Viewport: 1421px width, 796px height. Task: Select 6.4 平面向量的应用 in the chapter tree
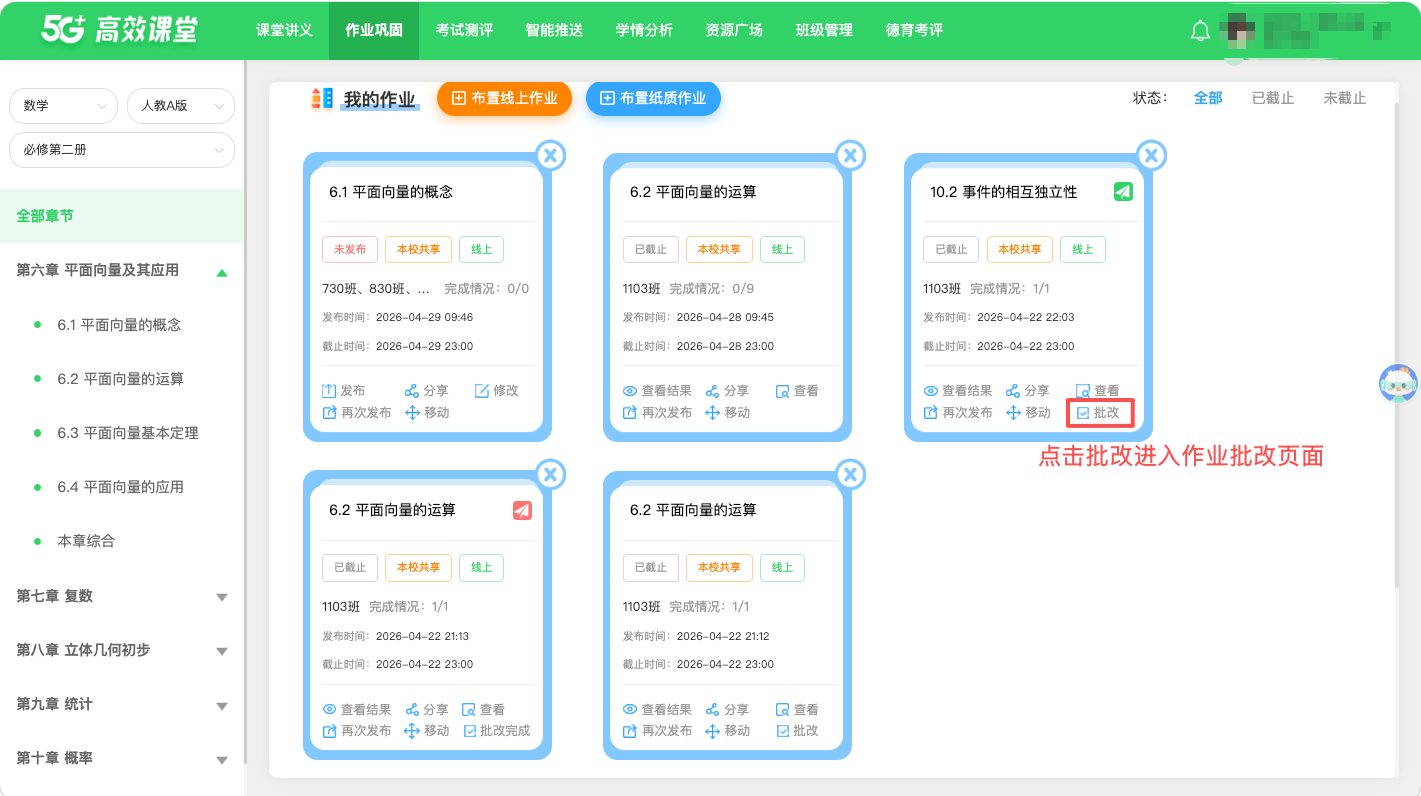click(122, 487)
